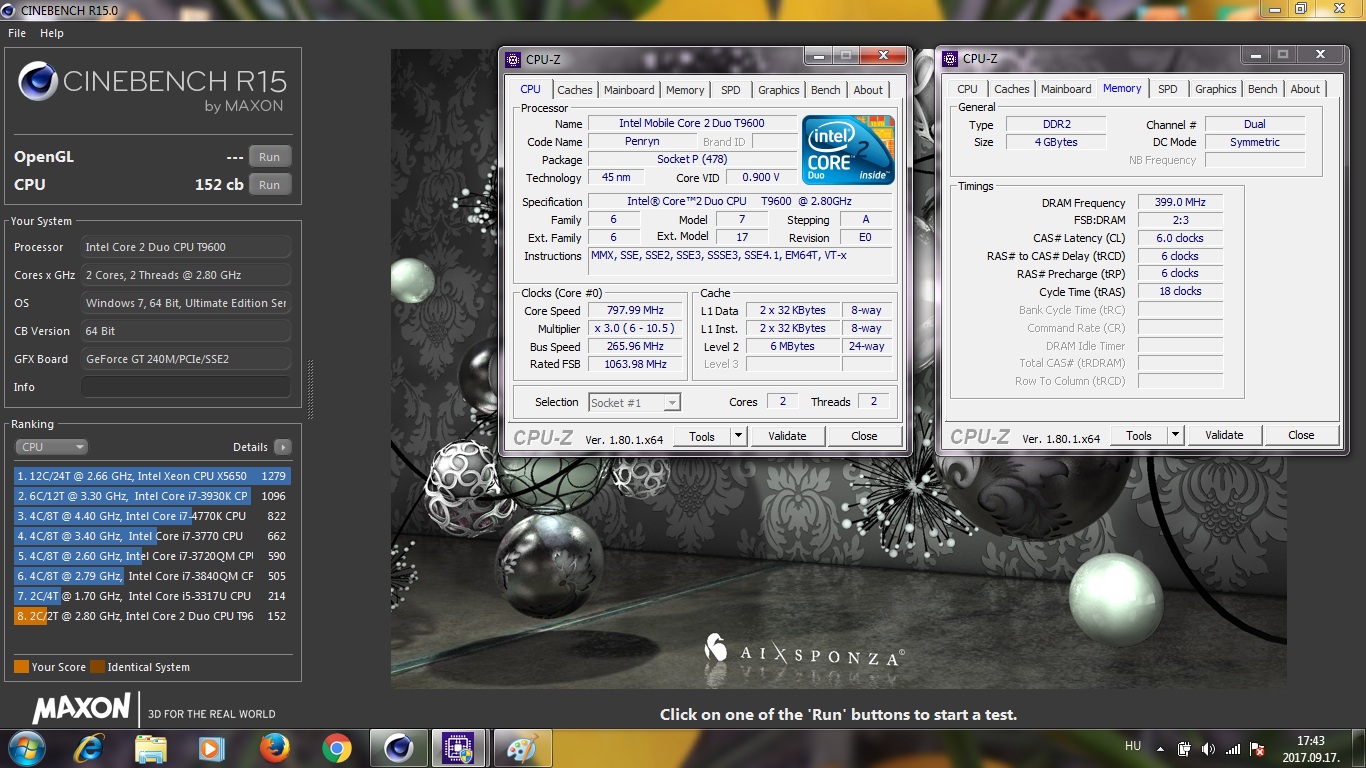The height and width of the screenshot is (768, 1366).
Task: Switch to Graphics tab in left CPU-Z
Action: pos(778,90)
